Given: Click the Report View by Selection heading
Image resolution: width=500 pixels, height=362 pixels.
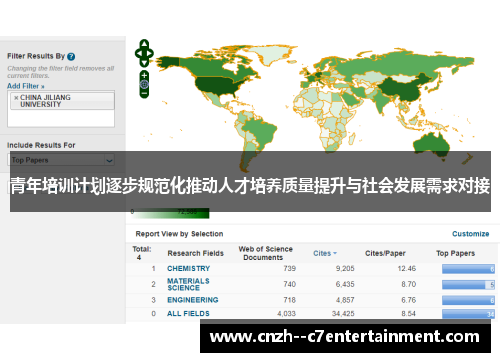Looking at the screenshot, I should (179, 234).
